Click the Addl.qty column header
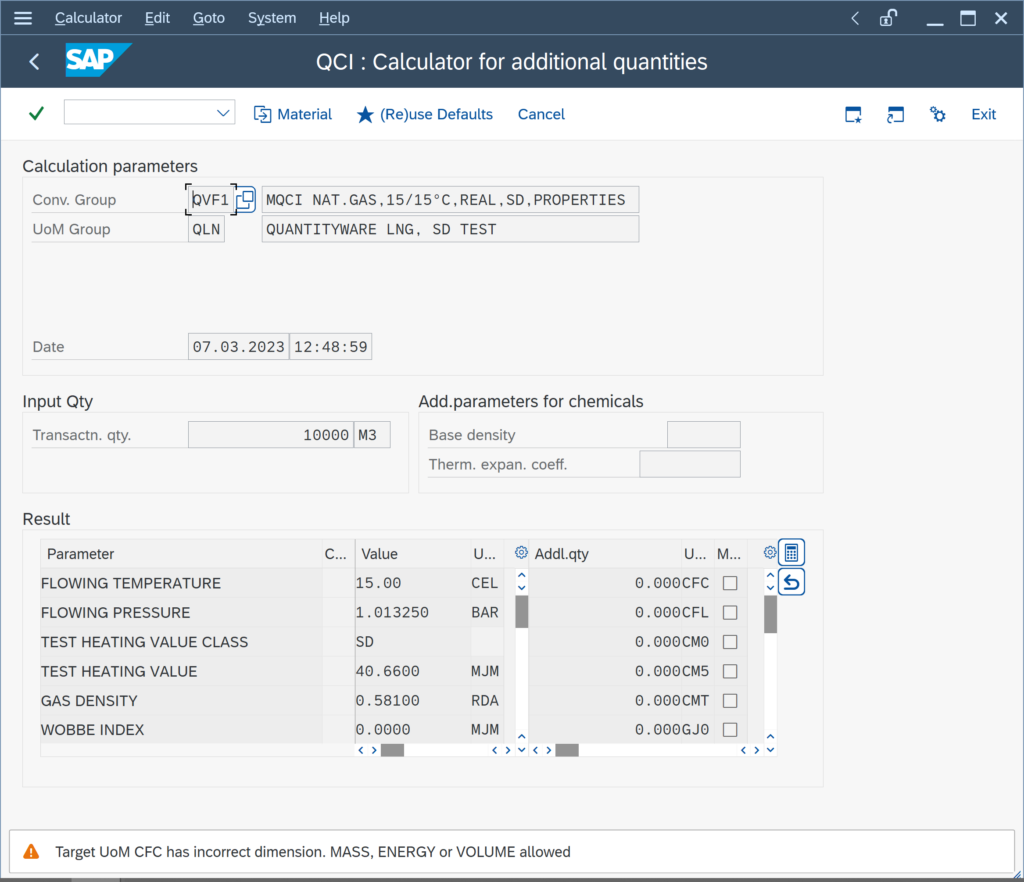 (605, 554)
